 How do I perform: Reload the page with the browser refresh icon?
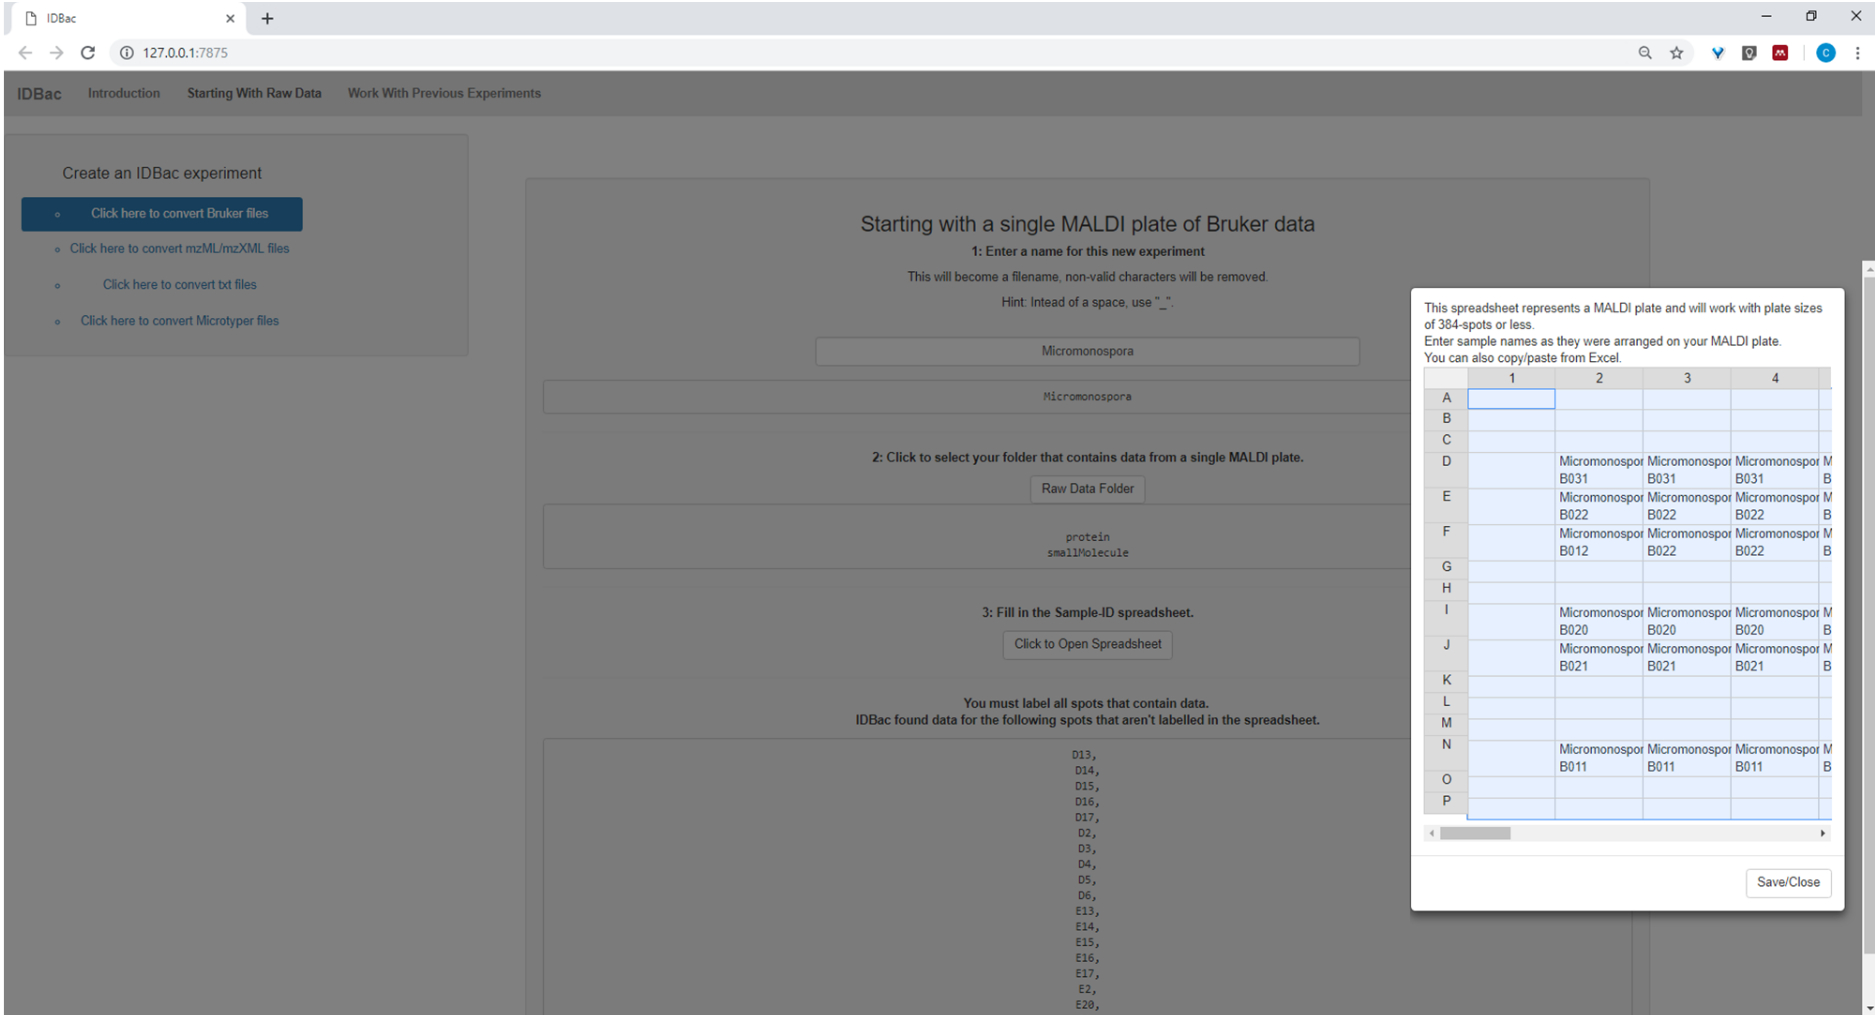point(88,53)
